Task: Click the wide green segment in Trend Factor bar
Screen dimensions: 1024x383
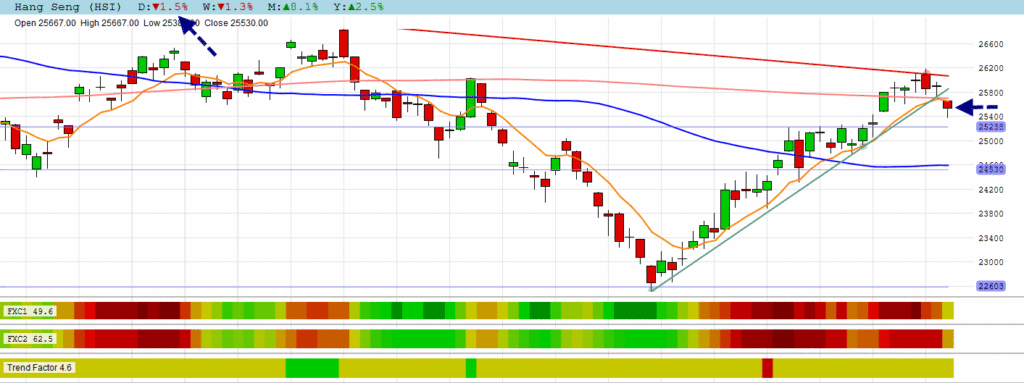Action: coord(312,368)
